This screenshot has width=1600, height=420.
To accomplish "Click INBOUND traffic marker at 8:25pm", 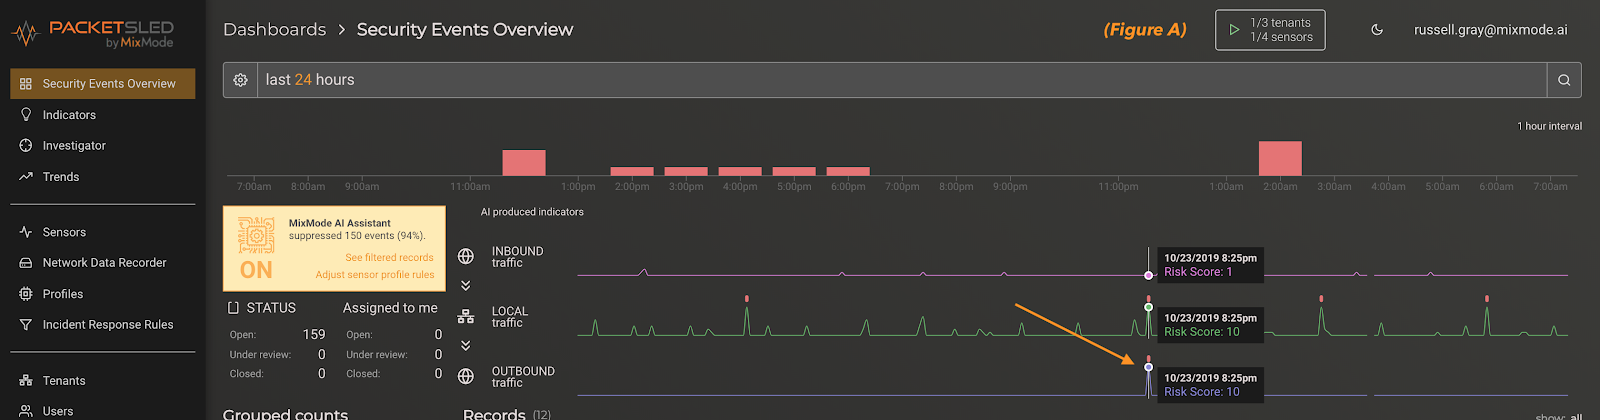I will [x=1148, y=275].
